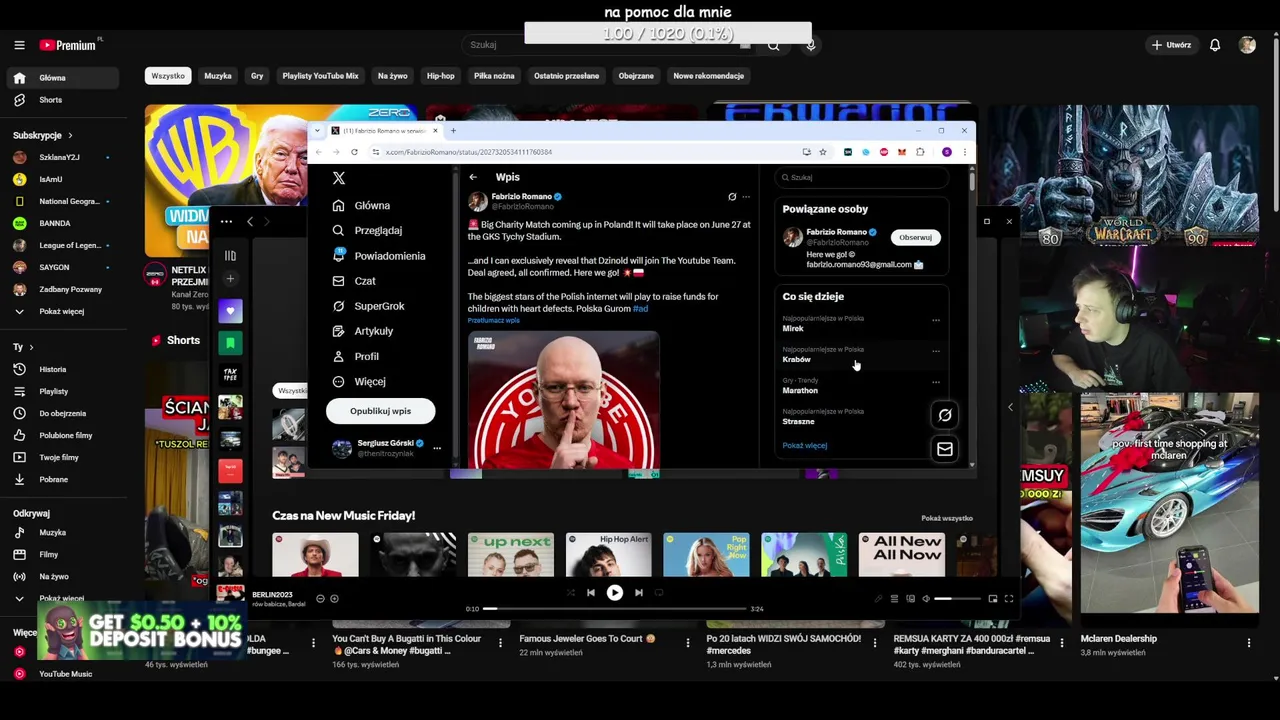Click the YouTube voice search microphone
1280x720 pixels.
pyautogui.click(x=811, y=45)
